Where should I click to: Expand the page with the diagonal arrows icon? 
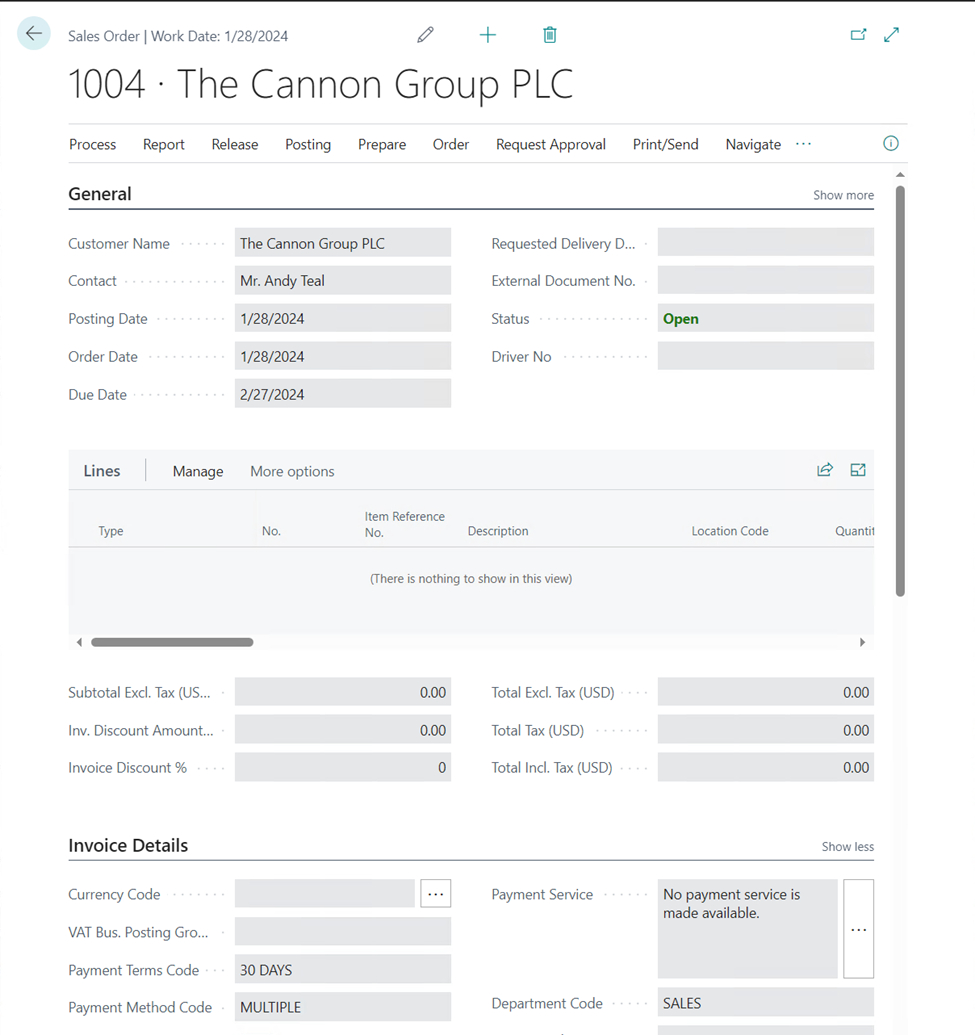pos(891,35)
